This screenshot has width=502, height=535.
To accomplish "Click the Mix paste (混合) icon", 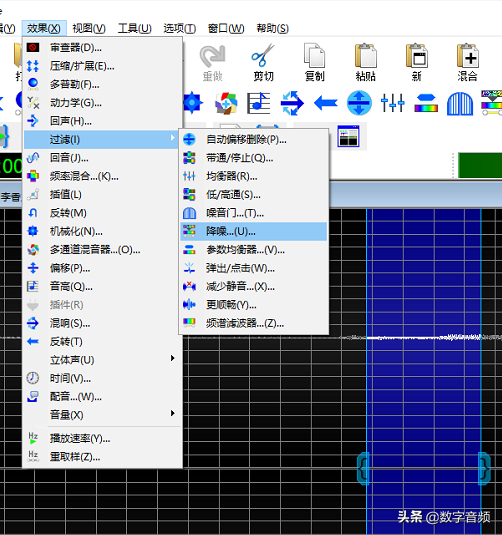I will click(468, 55).
